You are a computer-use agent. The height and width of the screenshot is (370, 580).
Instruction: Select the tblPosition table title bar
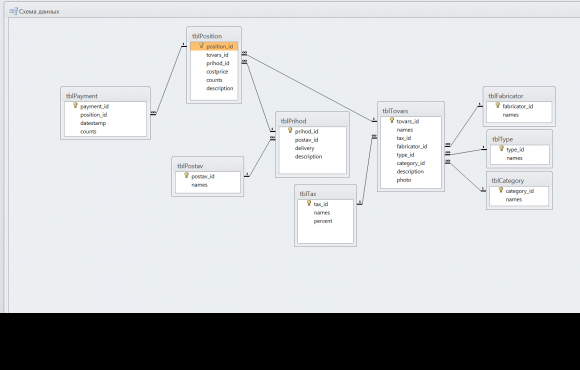pyautogui.click(x=214, y=36)
